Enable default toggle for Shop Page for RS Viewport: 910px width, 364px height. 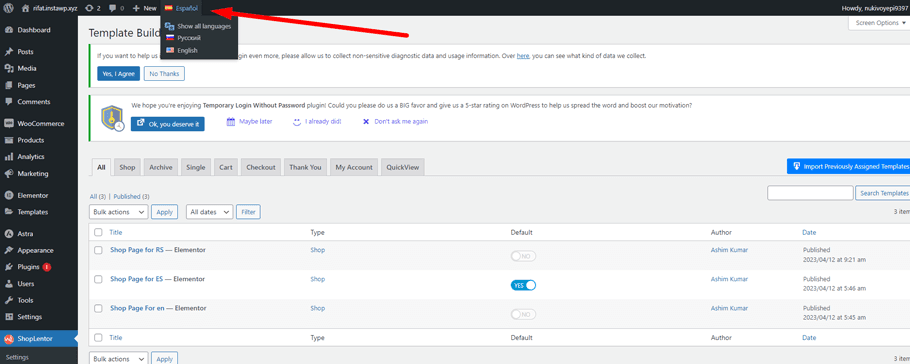(x=523, y=256)
